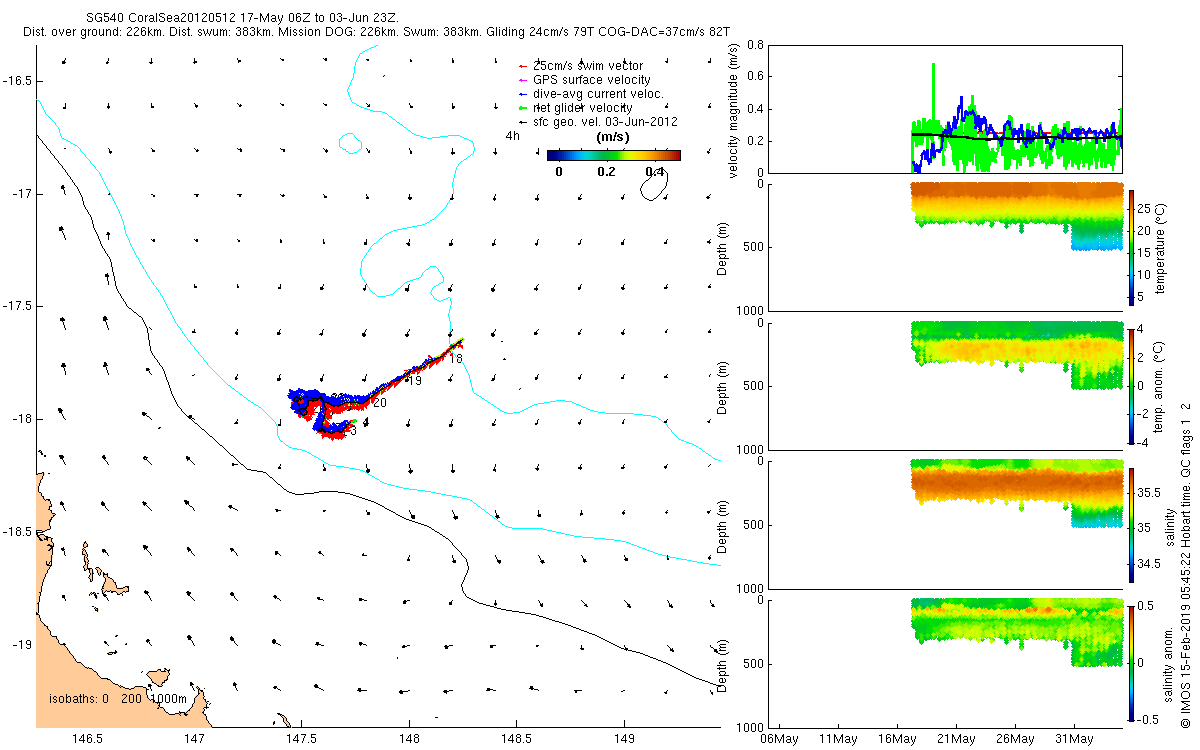Viewport: 1200px width, 750px height.
Task: Click the 'velocity magnitude (m/s)' axis label
Action: [734, 111]
